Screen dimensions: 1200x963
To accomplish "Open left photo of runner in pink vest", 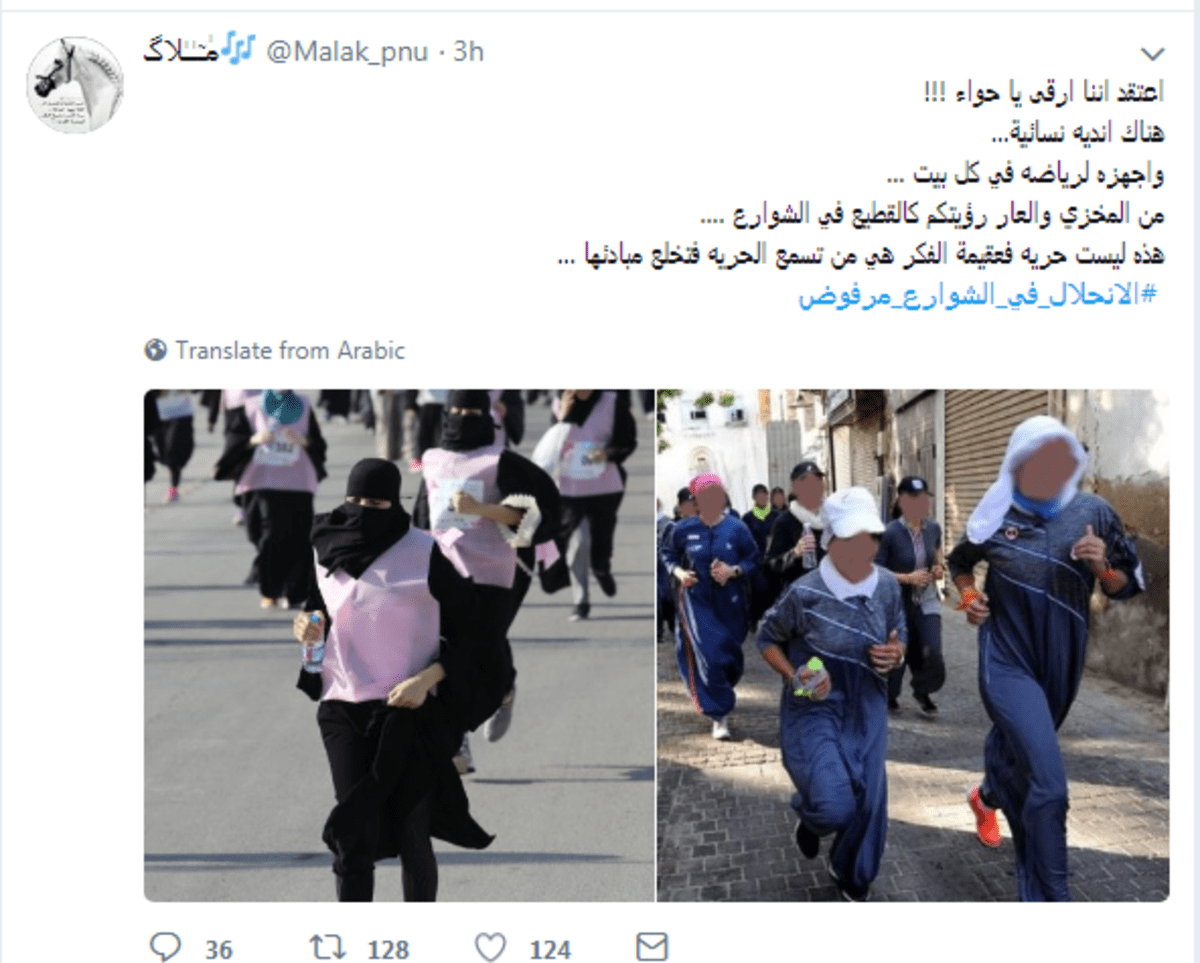I will click(x=399, y=645).
